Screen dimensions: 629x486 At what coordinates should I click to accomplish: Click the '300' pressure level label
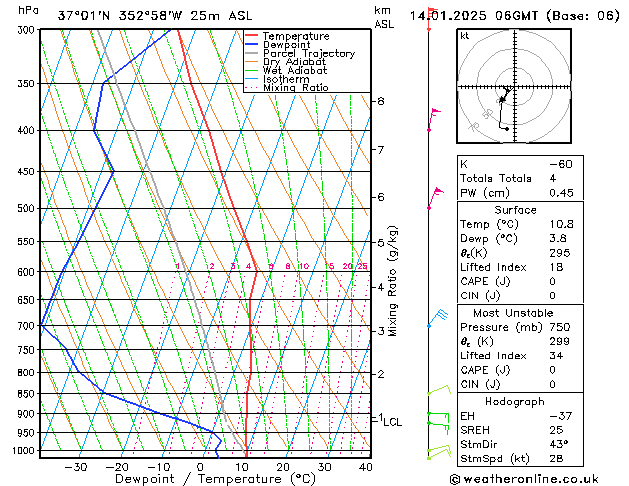28,30
